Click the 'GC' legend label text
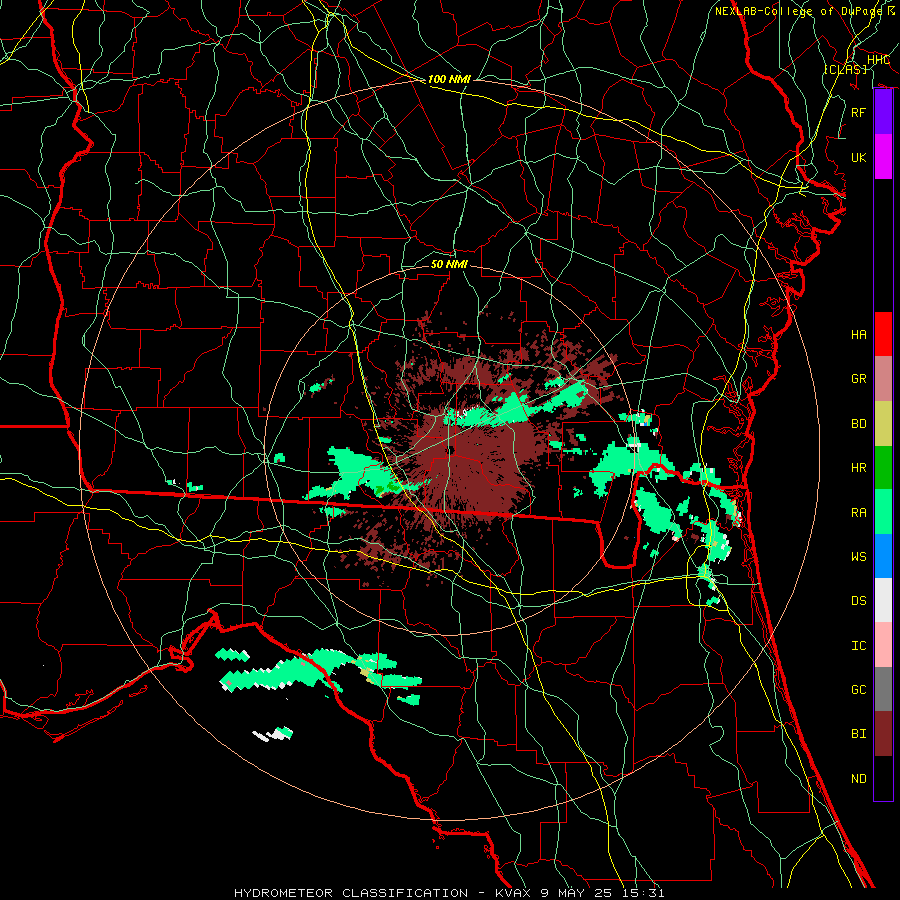The height and width of the screenshot is (900, 900). [858, 690]
